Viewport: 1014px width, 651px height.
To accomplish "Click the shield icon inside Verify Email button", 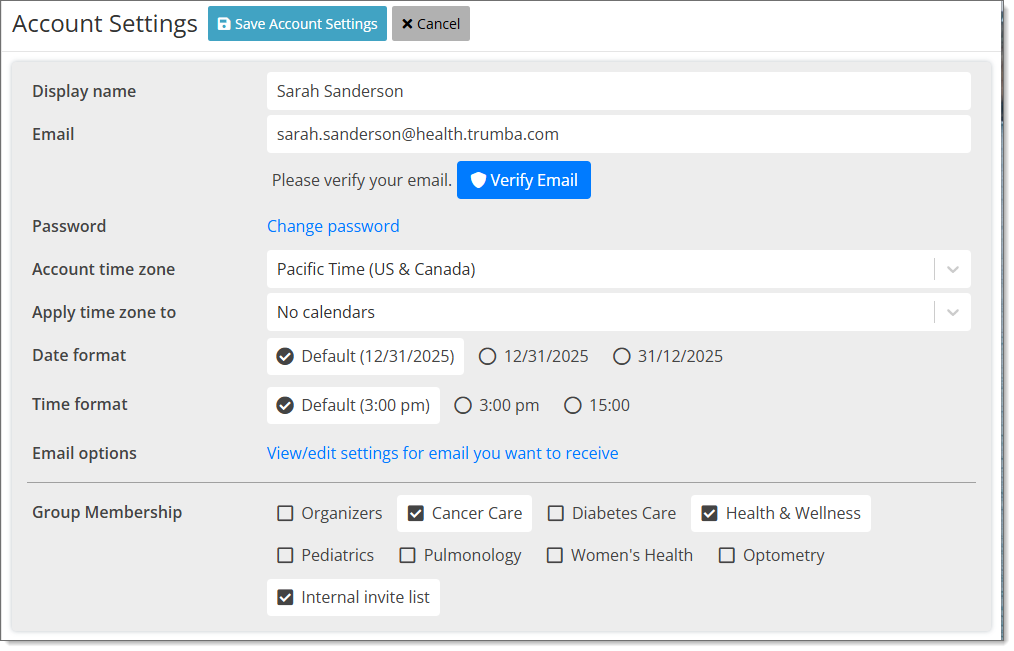I will tap(478, 180).
